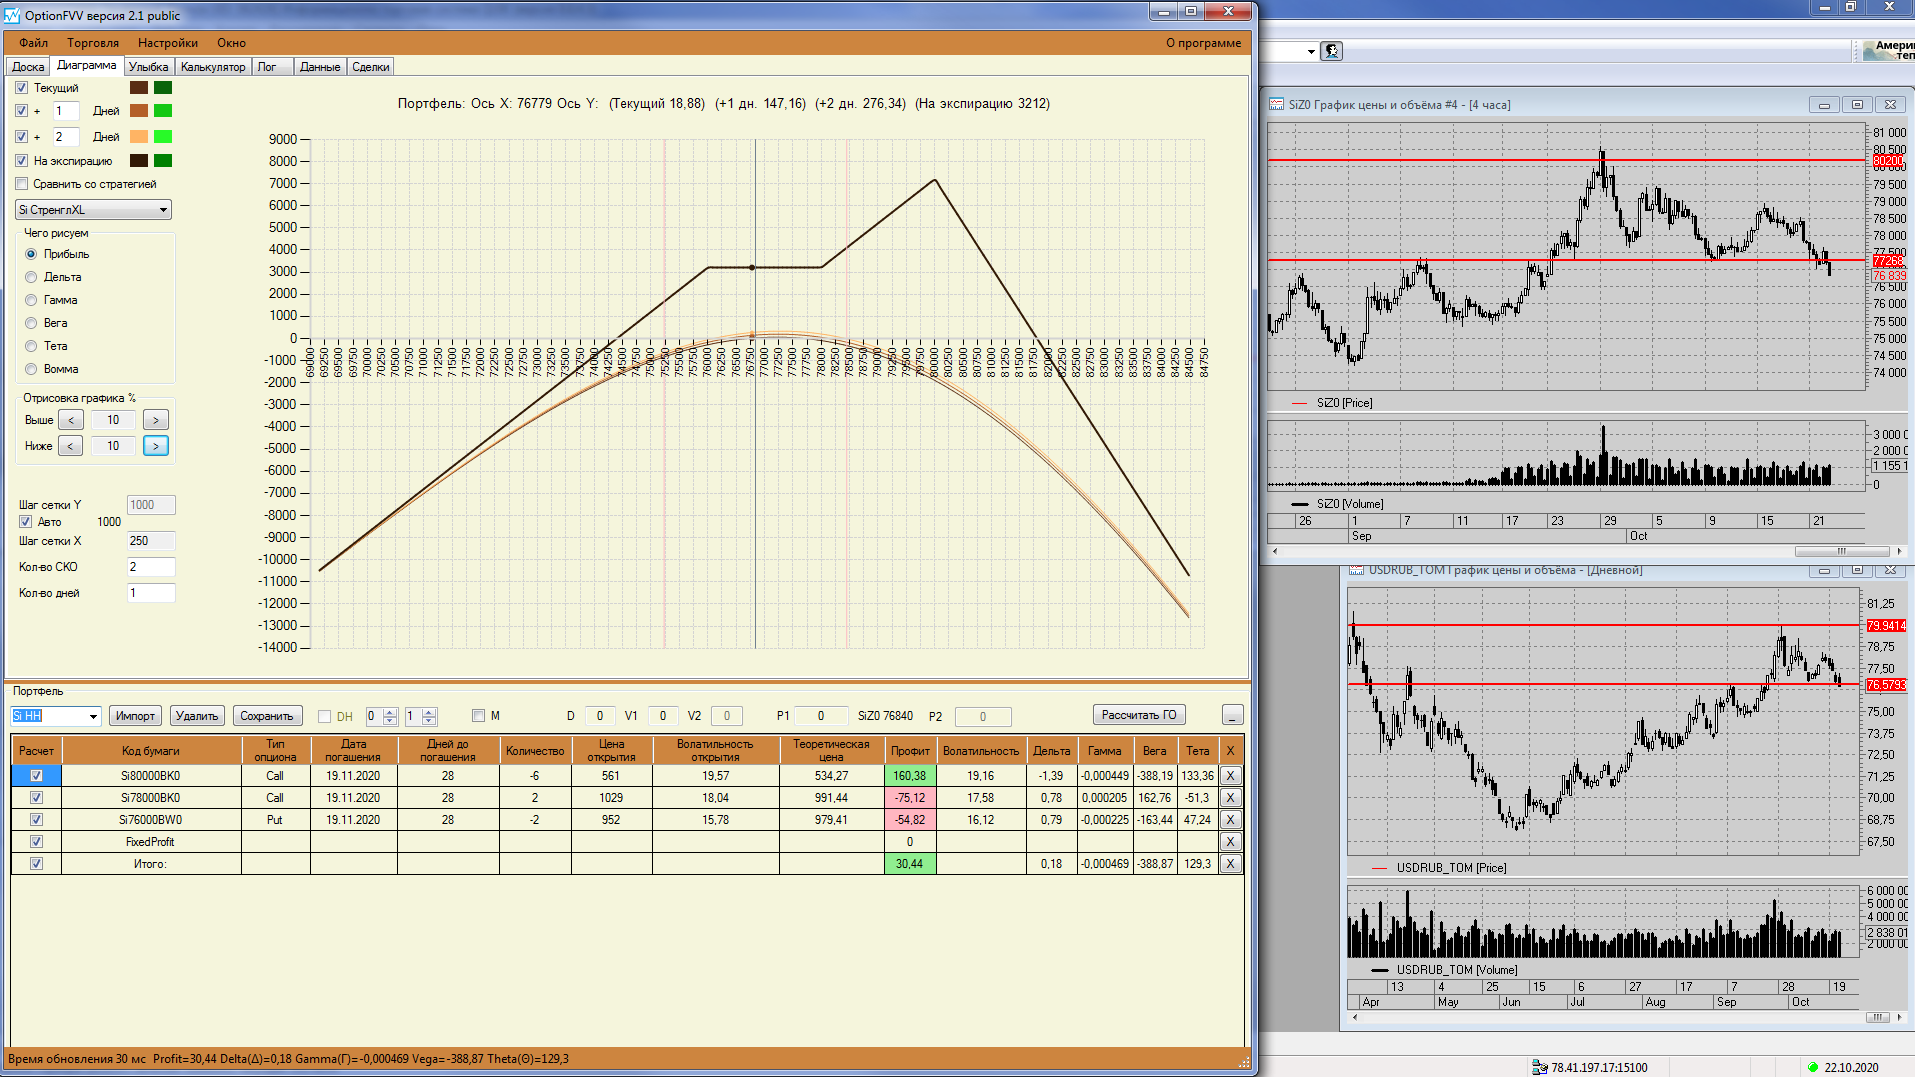Open the Настройки menu
This screenshot has height=1077, width=1915.
click(168, 43)
